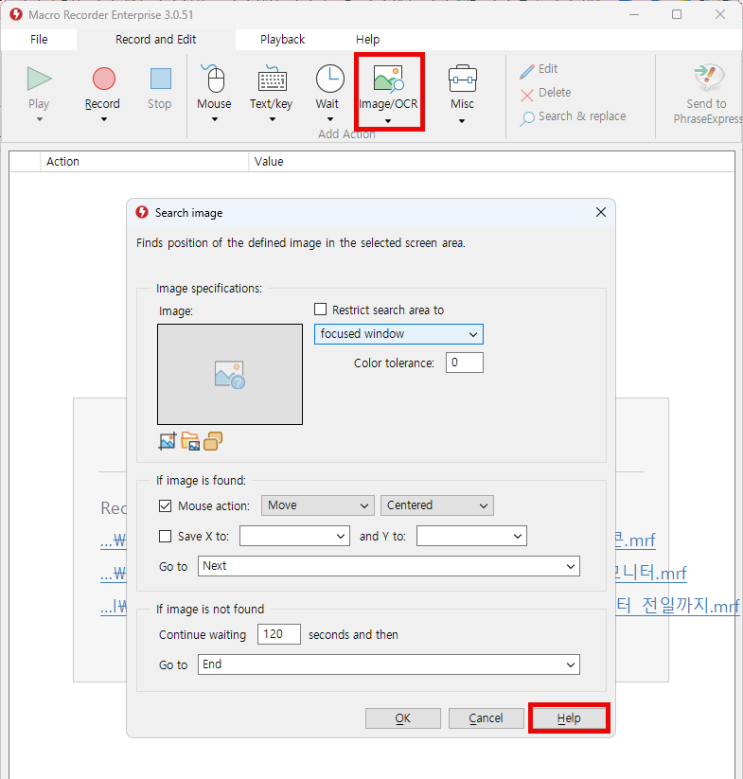Image resolution: width=743 pixels, height=779 pixels.
Task: Click the Delete X icon
Action: tap(527, 94)
